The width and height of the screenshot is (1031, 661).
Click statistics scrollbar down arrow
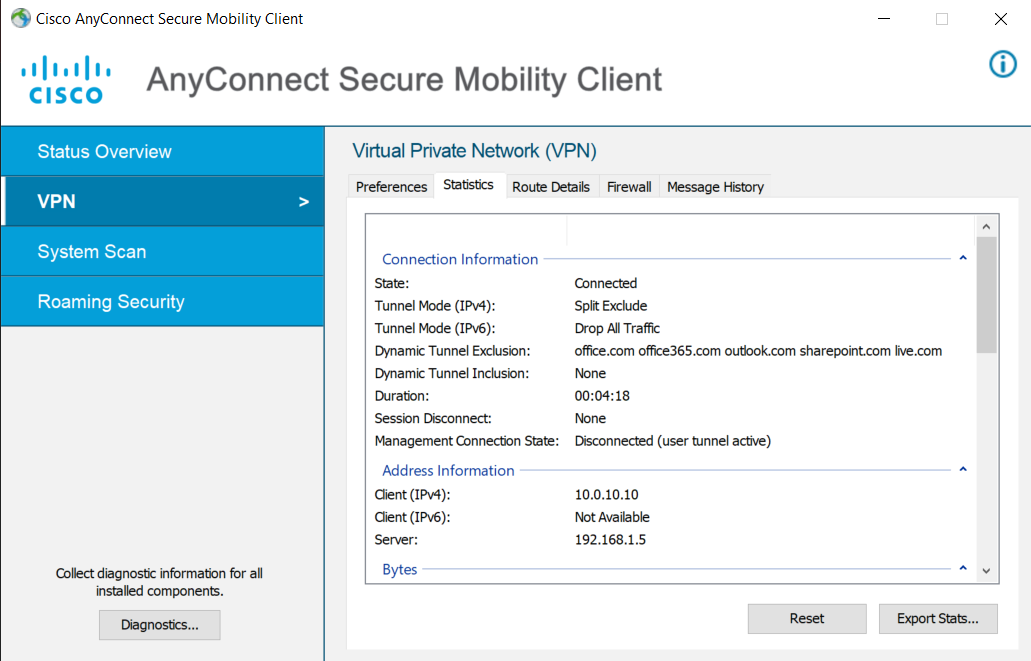tap(986, 571)
